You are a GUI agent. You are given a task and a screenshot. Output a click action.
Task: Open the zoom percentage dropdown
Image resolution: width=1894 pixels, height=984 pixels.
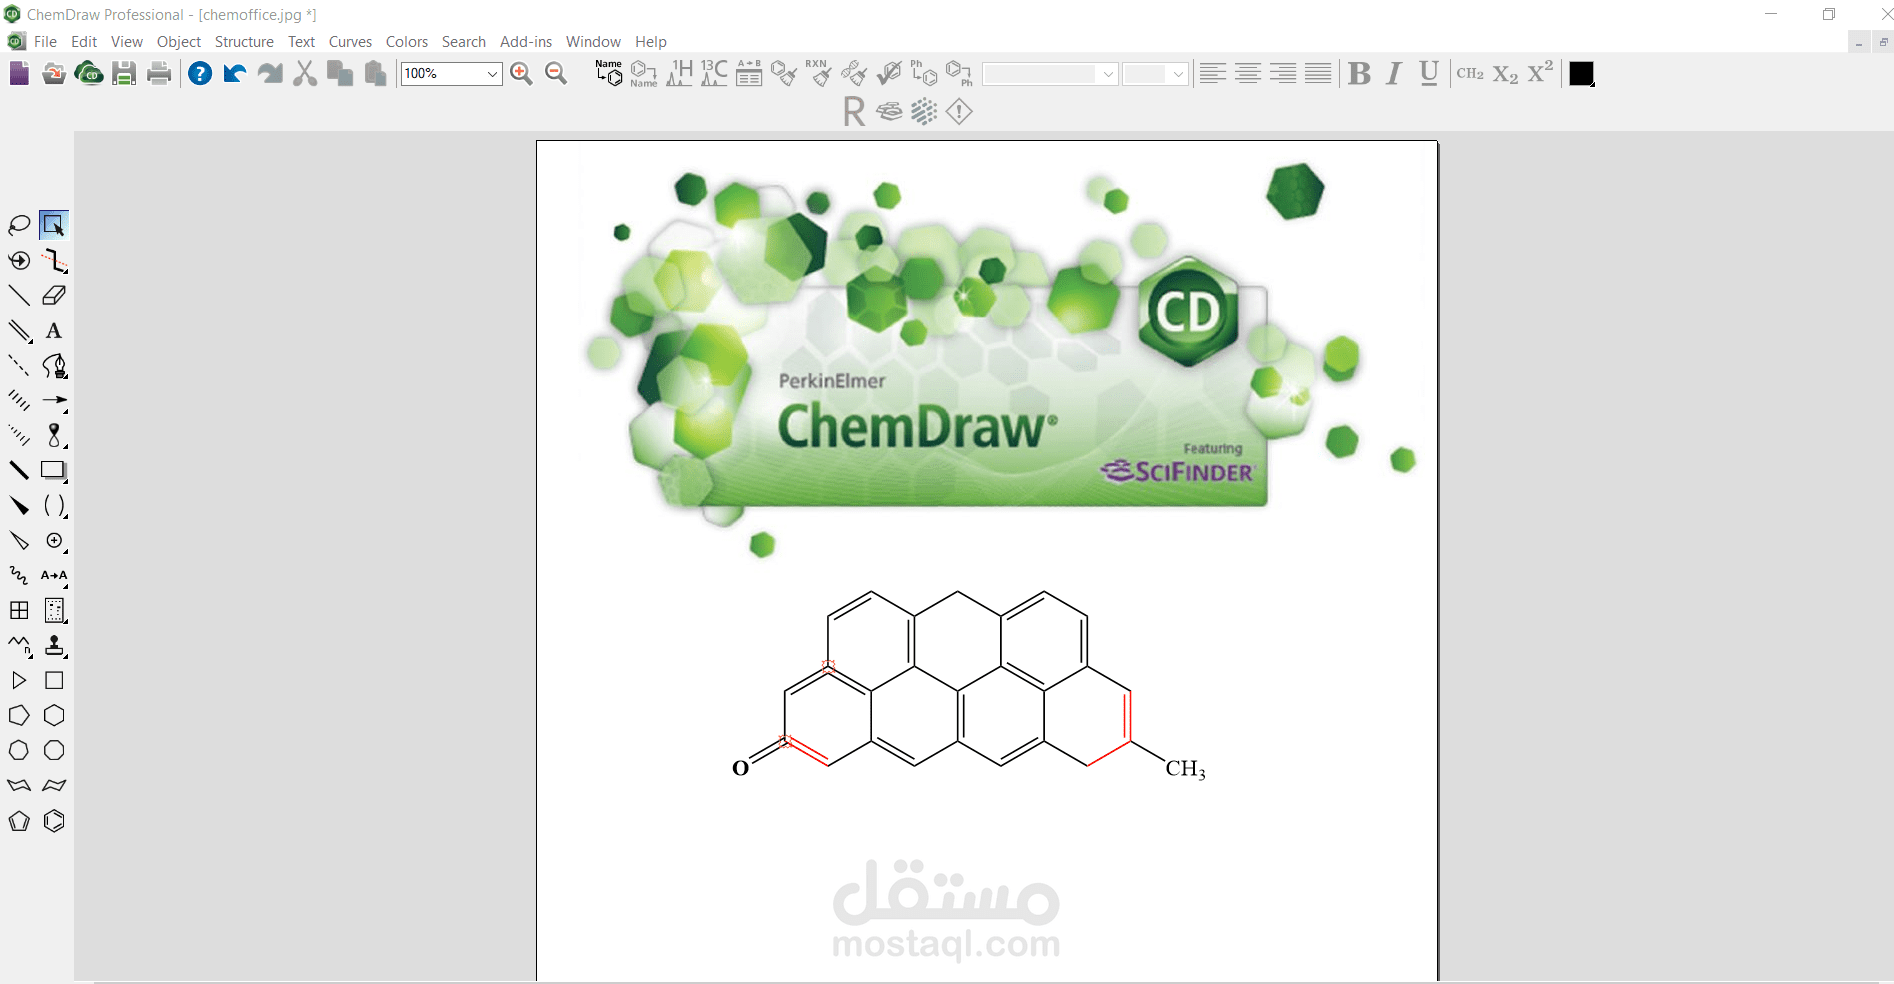click(491, 73)
